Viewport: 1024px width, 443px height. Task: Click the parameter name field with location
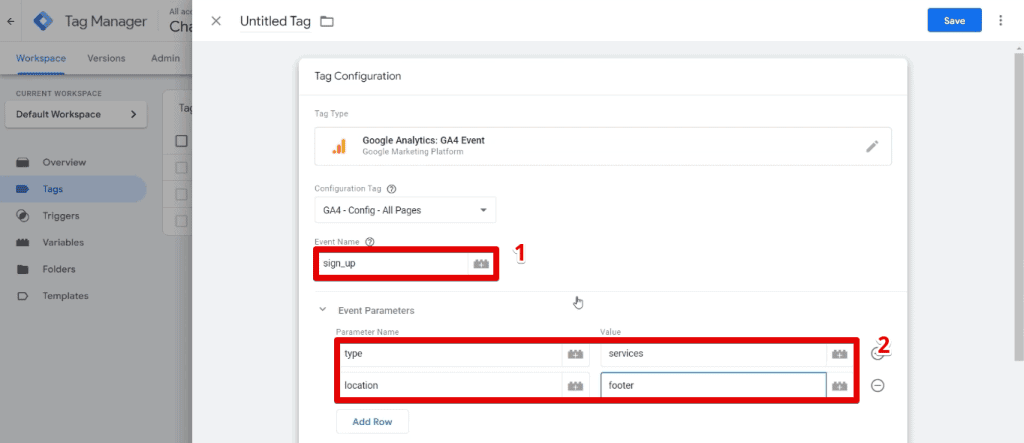[449, 386]
